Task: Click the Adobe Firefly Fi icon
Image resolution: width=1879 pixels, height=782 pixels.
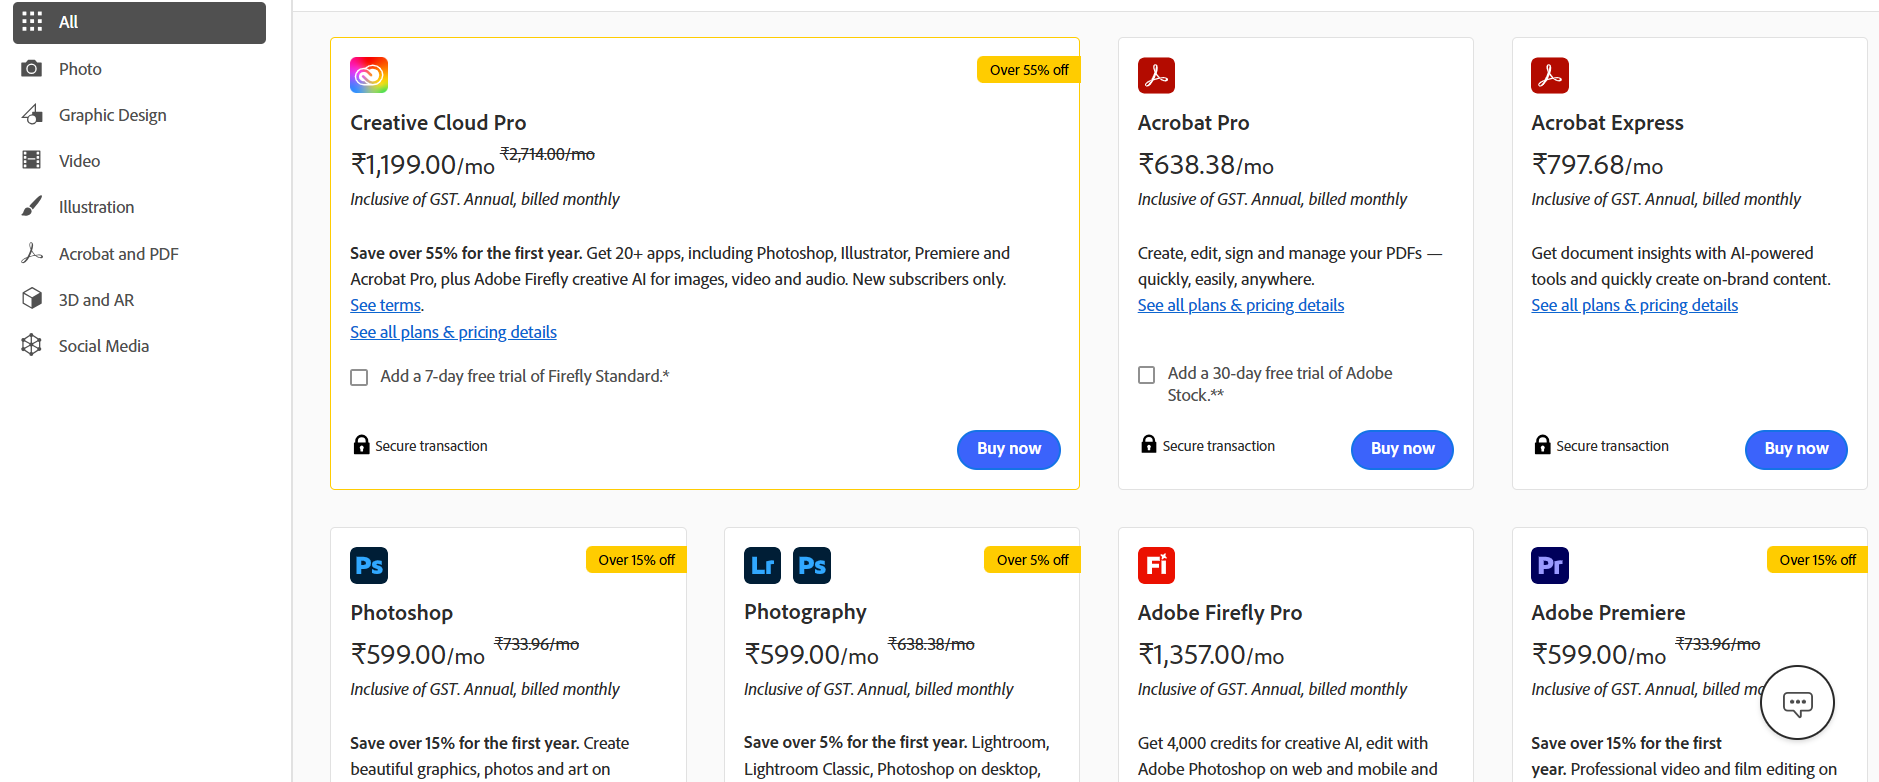Action: coord(1156,565)
